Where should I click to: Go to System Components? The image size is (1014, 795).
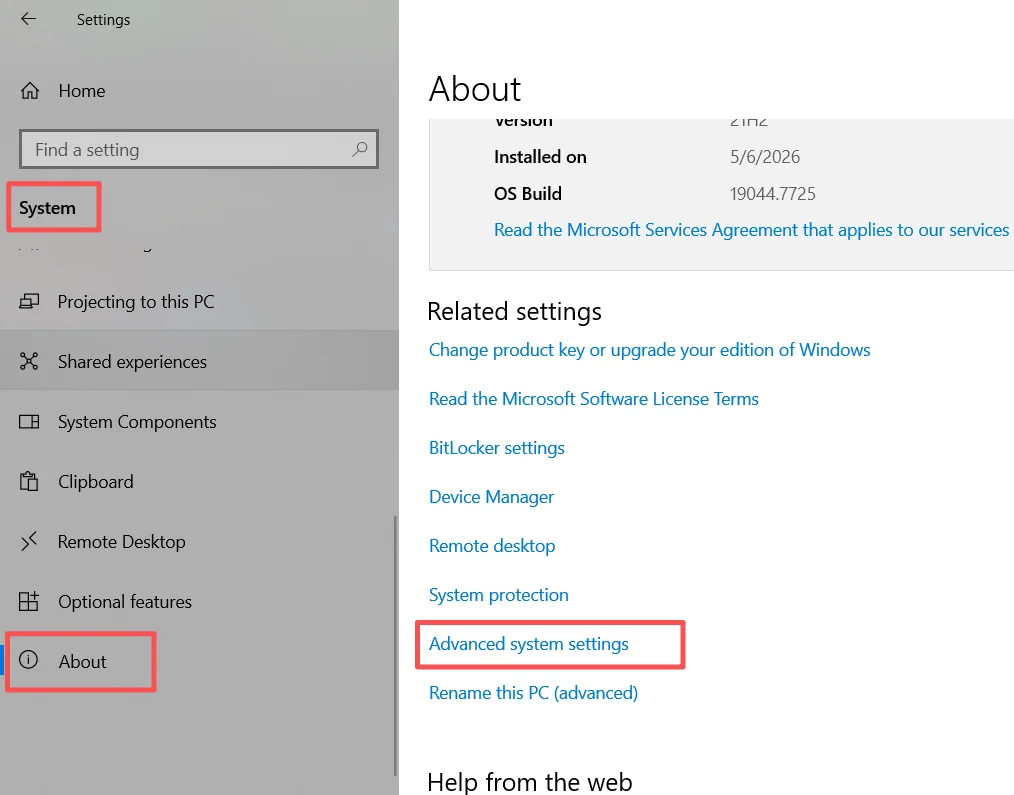199,422
